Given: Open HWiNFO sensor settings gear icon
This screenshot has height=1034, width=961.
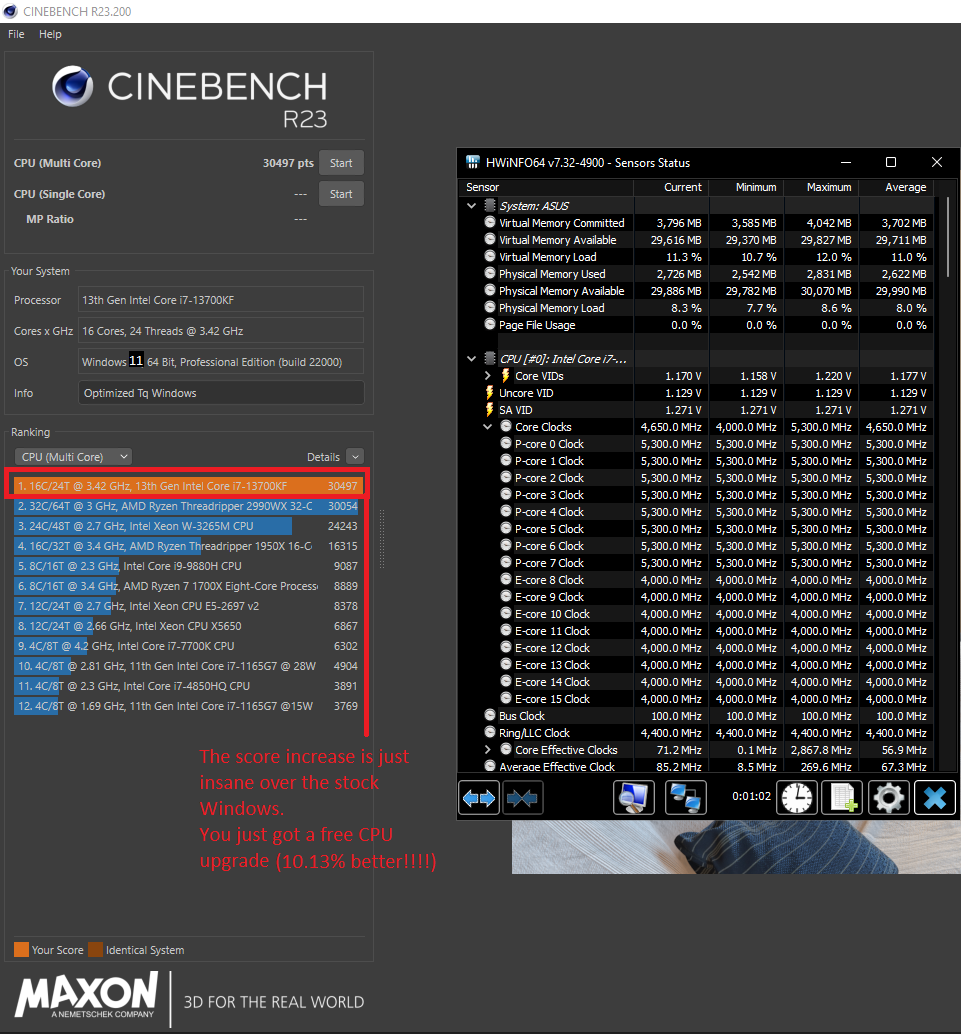Looking at the screenshot, I should pos(888,797).
